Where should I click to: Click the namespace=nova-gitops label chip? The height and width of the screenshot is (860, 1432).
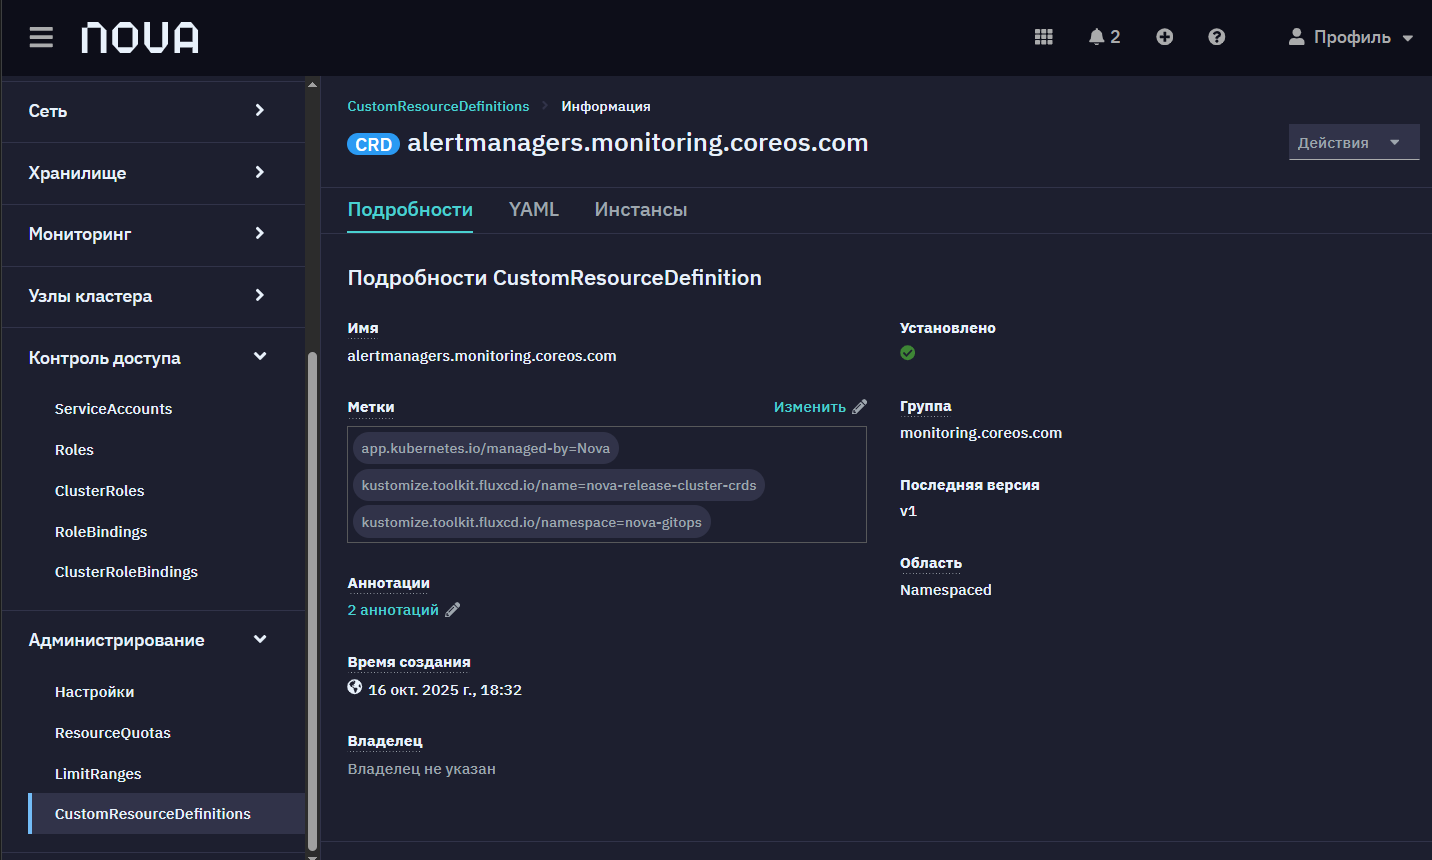[532, 522]
